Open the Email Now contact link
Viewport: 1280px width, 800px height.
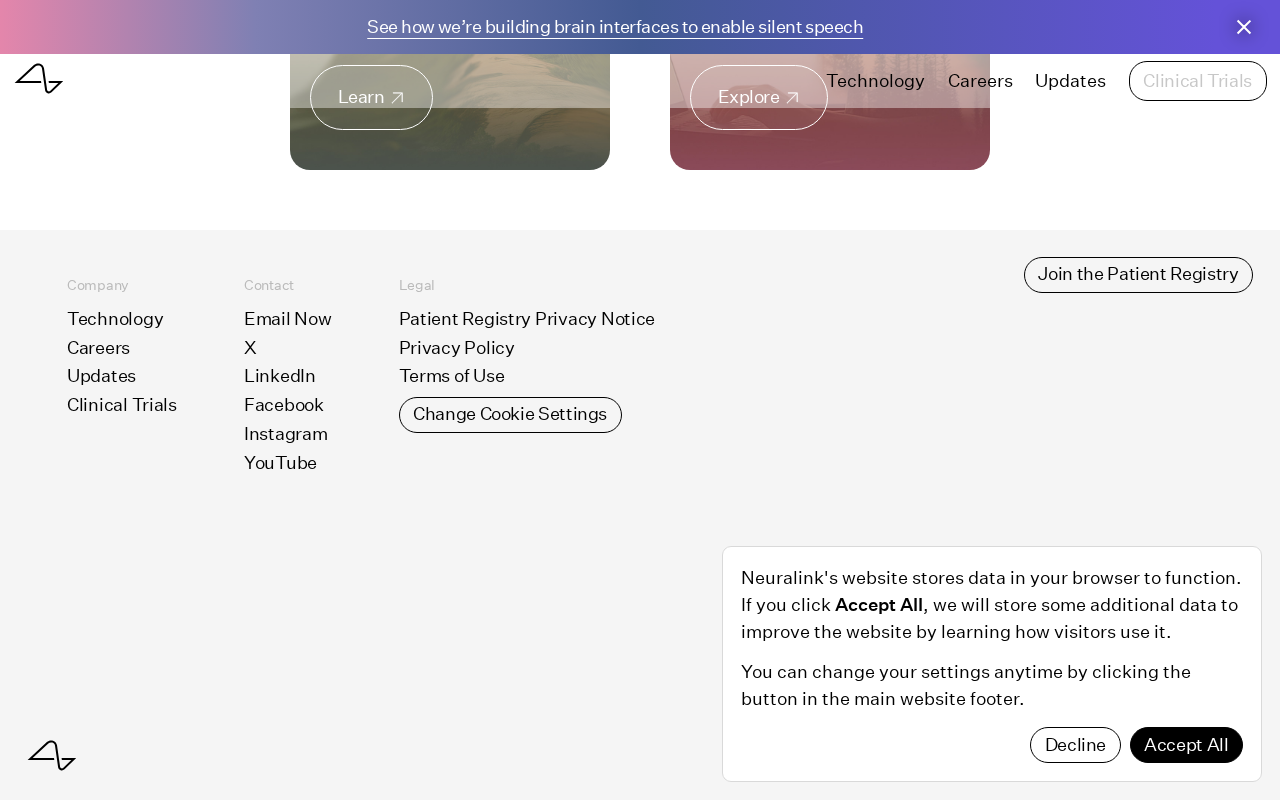click(x=288, y=319)
